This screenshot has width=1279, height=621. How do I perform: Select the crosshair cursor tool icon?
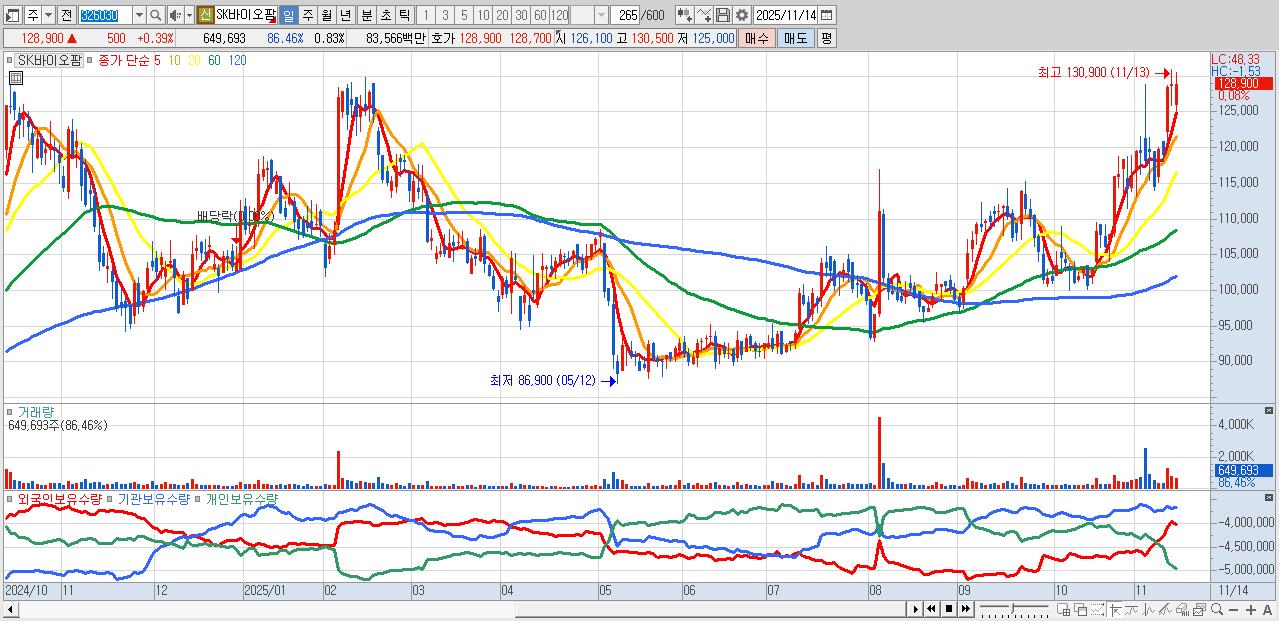tap(1115, 609)
